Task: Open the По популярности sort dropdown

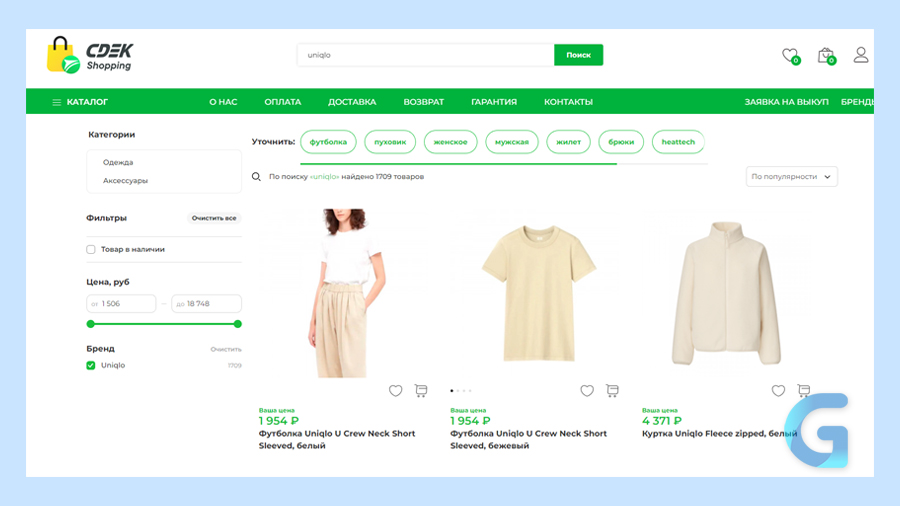Action: click(x=792, y=177)
